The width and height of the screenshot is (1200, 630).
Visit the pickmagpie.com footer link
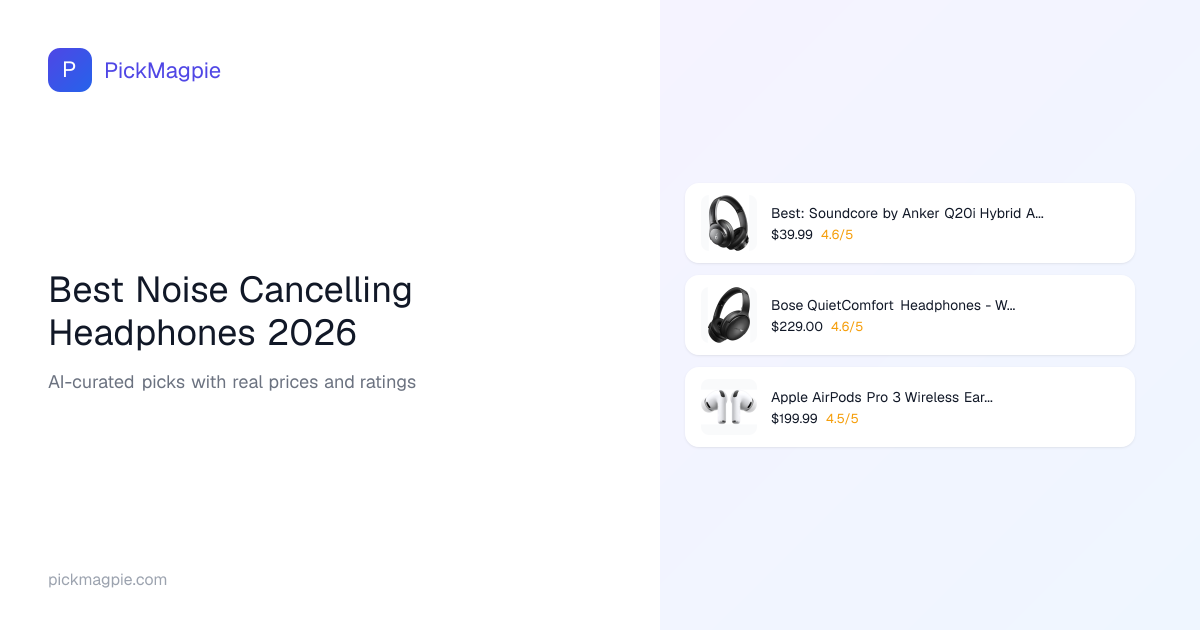click(x=107, y=580)
